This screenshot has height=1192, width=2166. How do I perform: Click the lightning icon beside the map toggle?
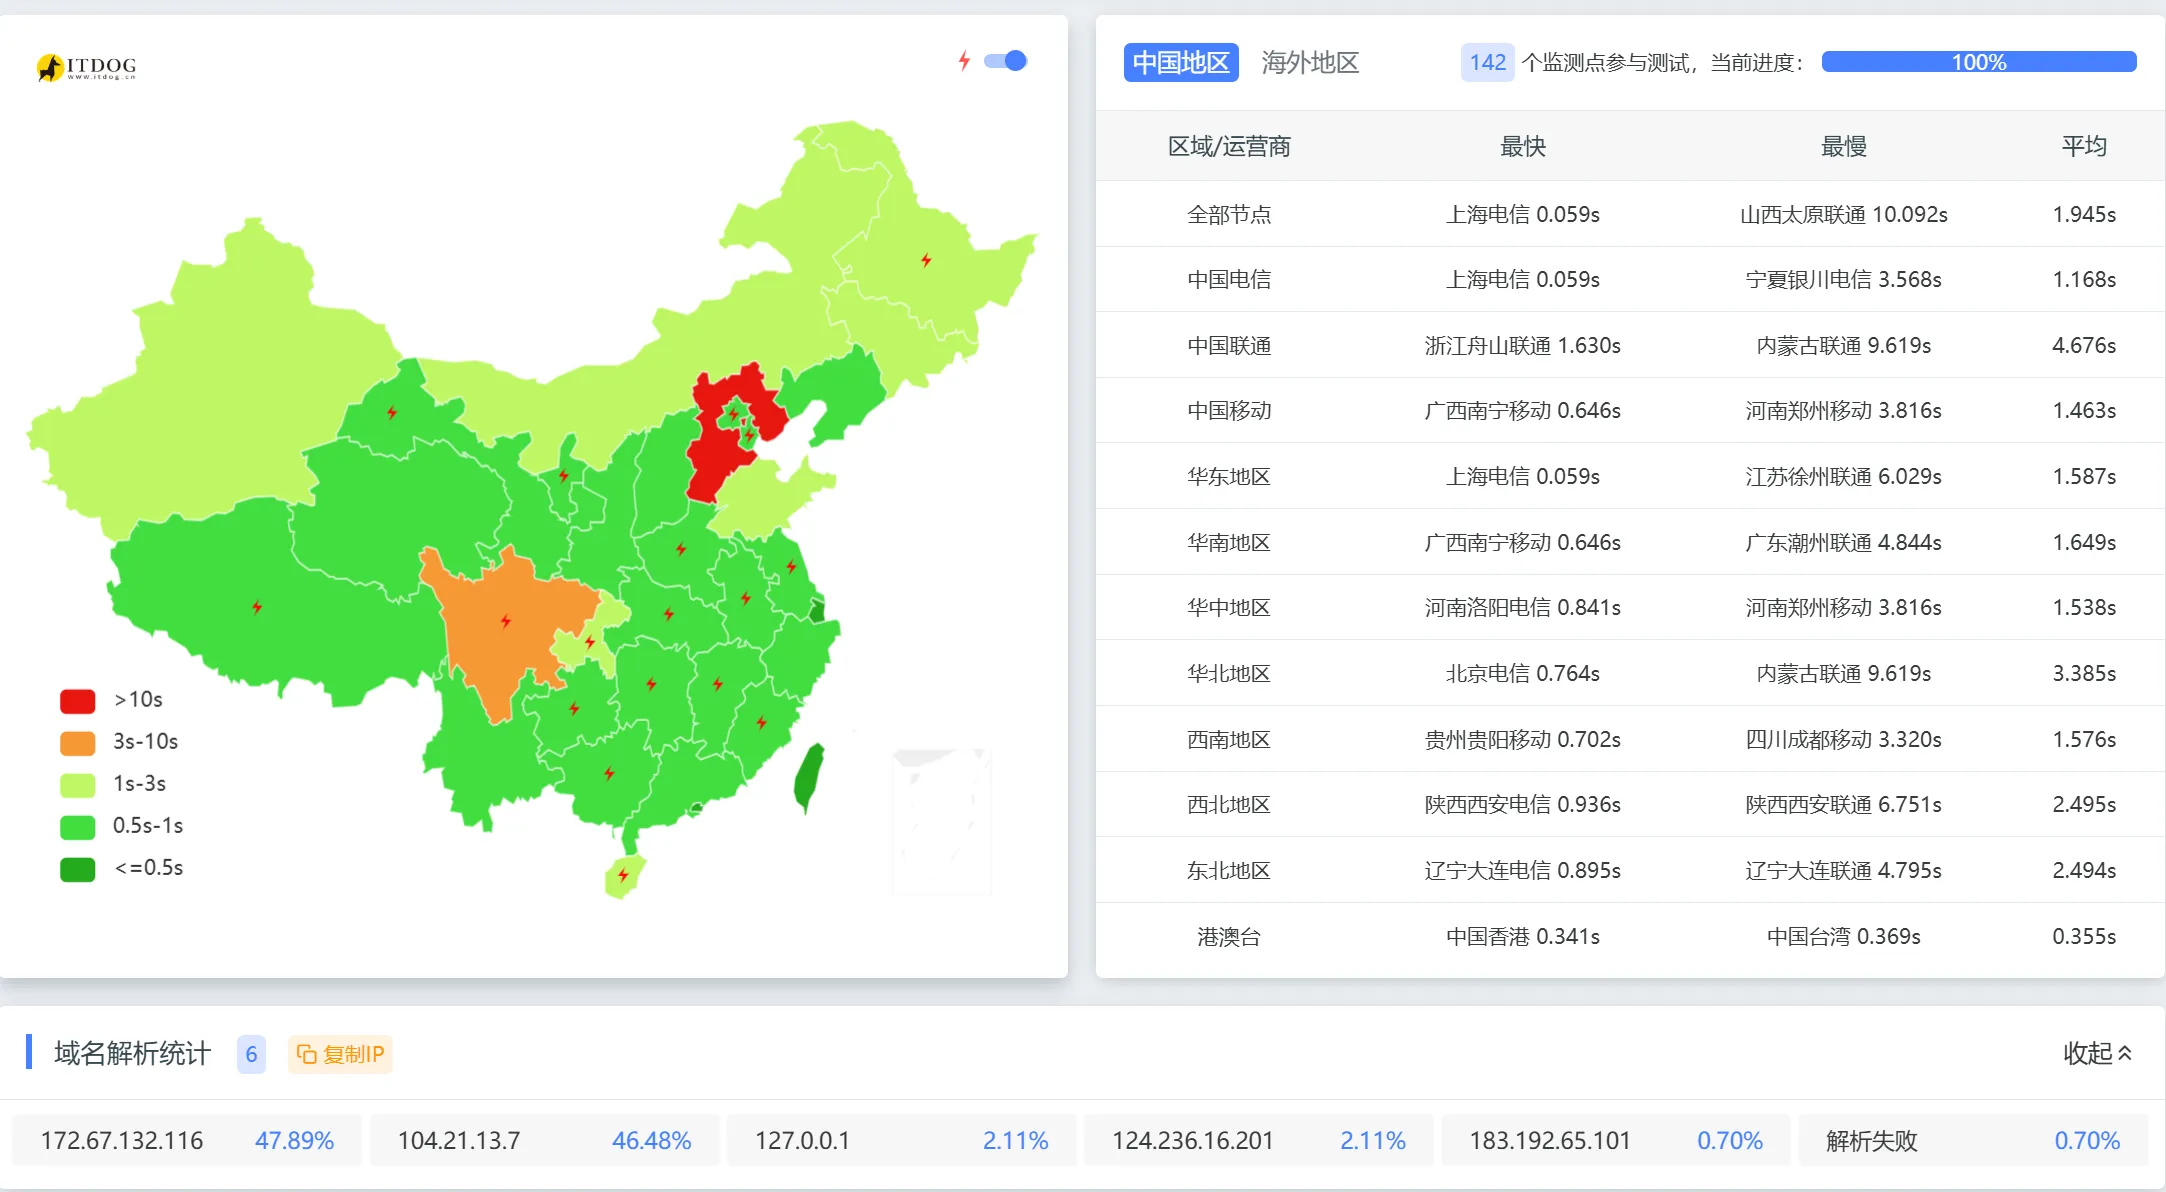(964, 61)
